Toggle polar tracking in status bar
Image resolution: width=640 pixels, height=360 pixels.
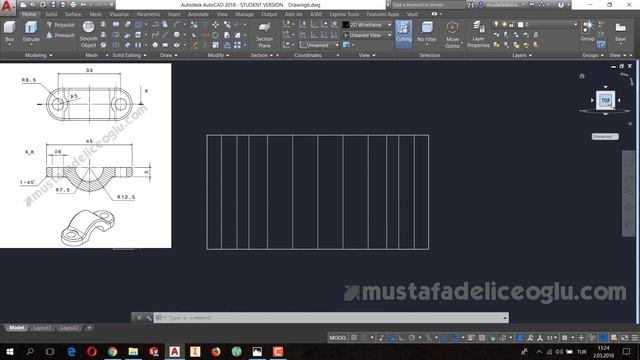point(412,338)
